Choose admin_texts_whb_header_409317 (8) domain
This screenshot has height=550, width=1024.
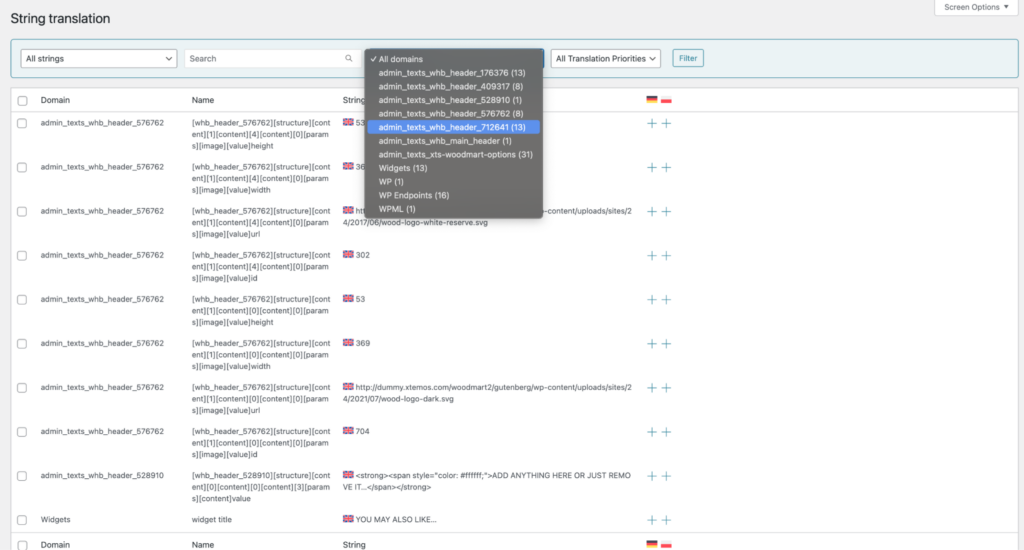[x=453, y=86]
